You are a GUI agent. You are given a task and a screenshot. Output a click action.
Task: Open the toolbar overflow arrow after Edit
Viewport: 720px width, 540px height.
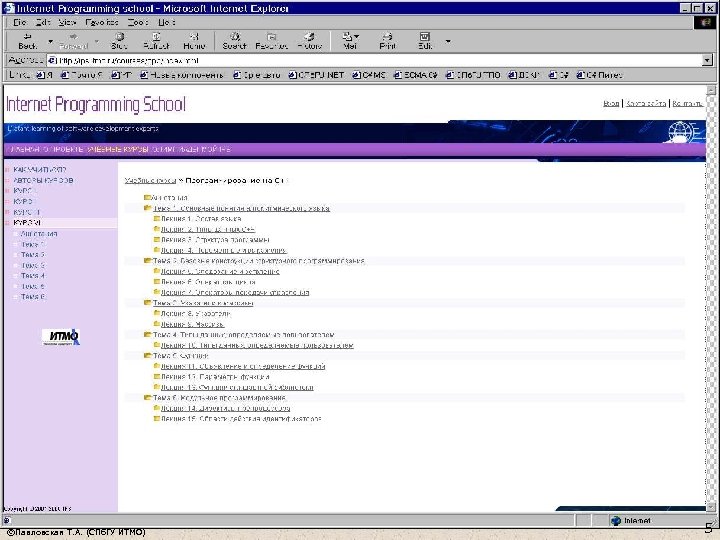448,41
